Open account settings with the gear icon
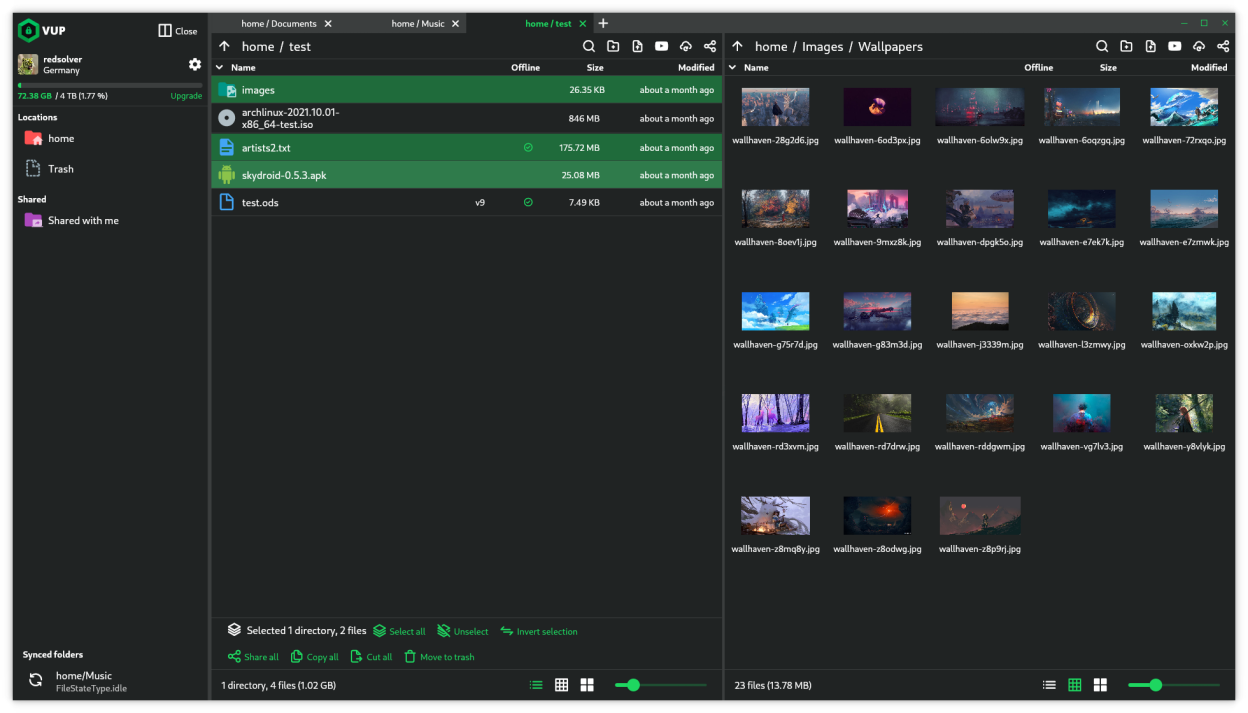 (195, 63)
